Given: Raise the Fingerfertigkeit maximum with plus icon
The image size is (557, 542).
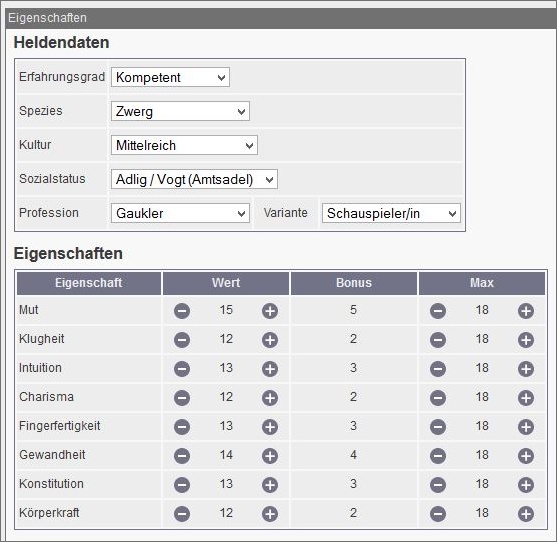Looking at the screenshot, I should [526, 427].
